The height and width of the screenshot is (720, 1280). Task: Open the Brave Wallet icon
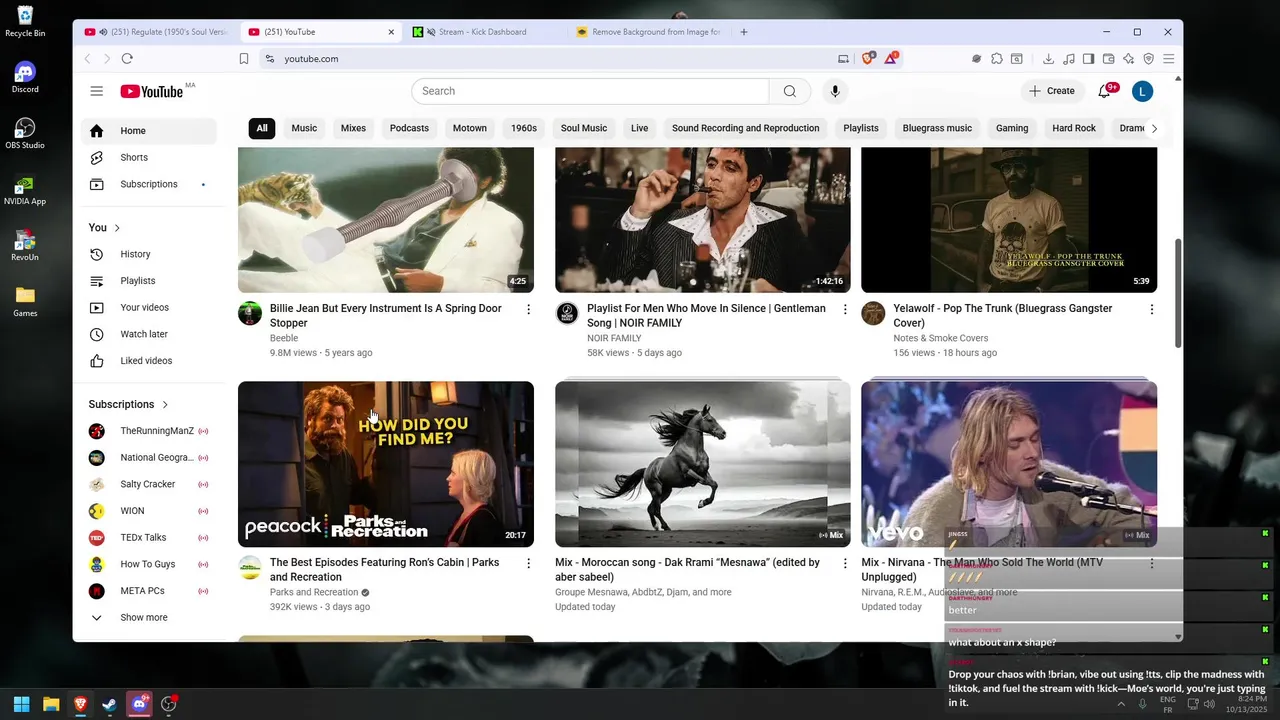[x=1109, y=59]
